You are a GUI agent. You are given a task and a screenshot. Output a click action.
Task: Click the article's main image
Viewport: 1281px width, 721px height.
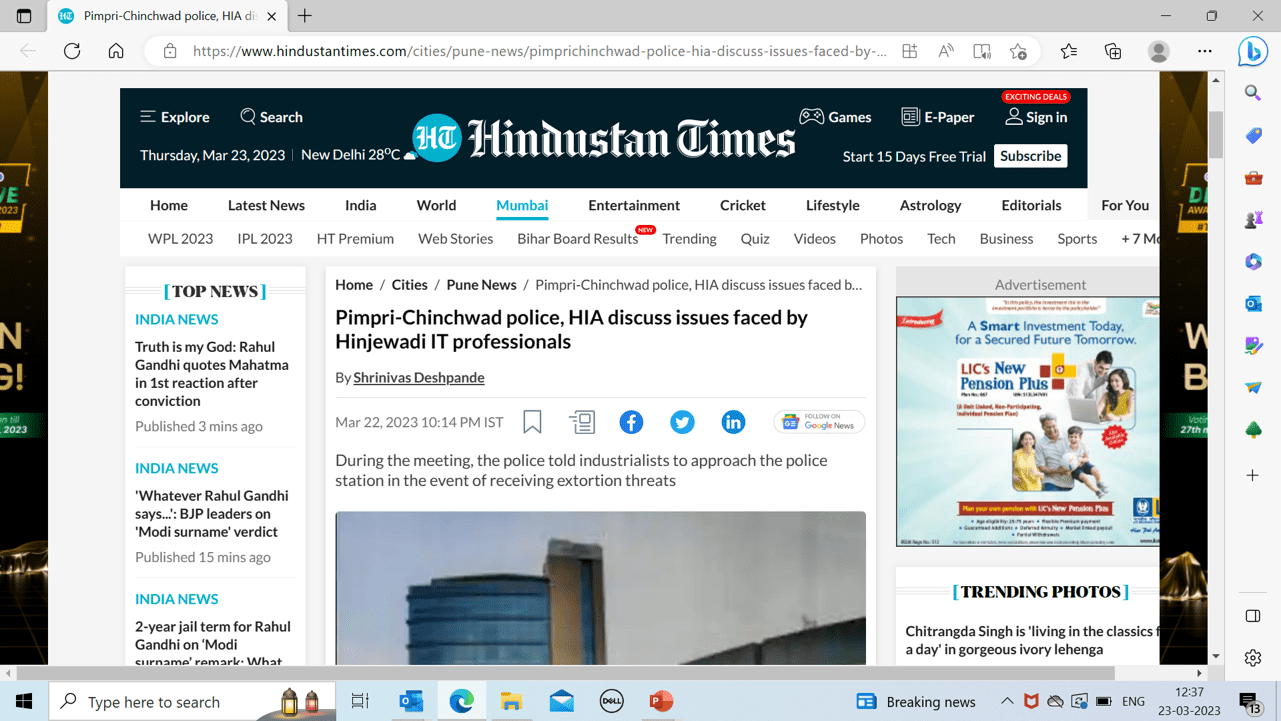pos(600,588)
